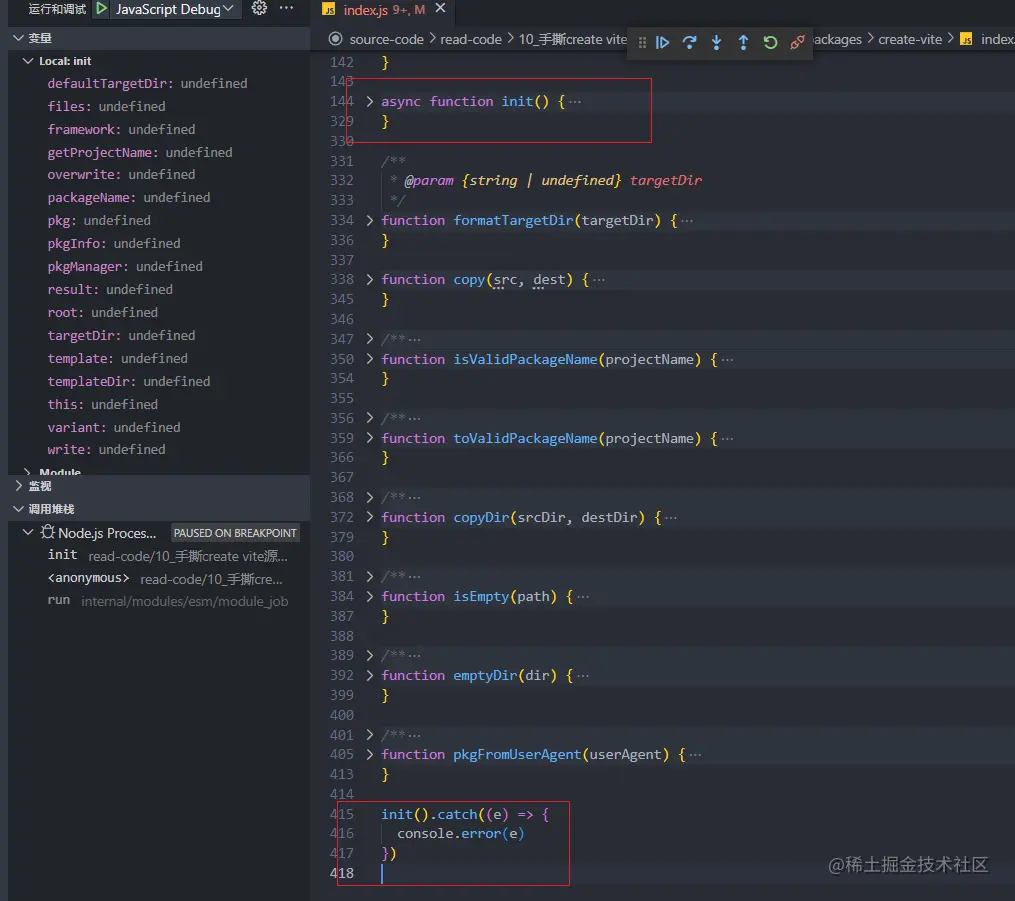Unfold the async function init block
Viewport: 1015px width, 901px height.
pyautogui.click(x=370, y=102)
